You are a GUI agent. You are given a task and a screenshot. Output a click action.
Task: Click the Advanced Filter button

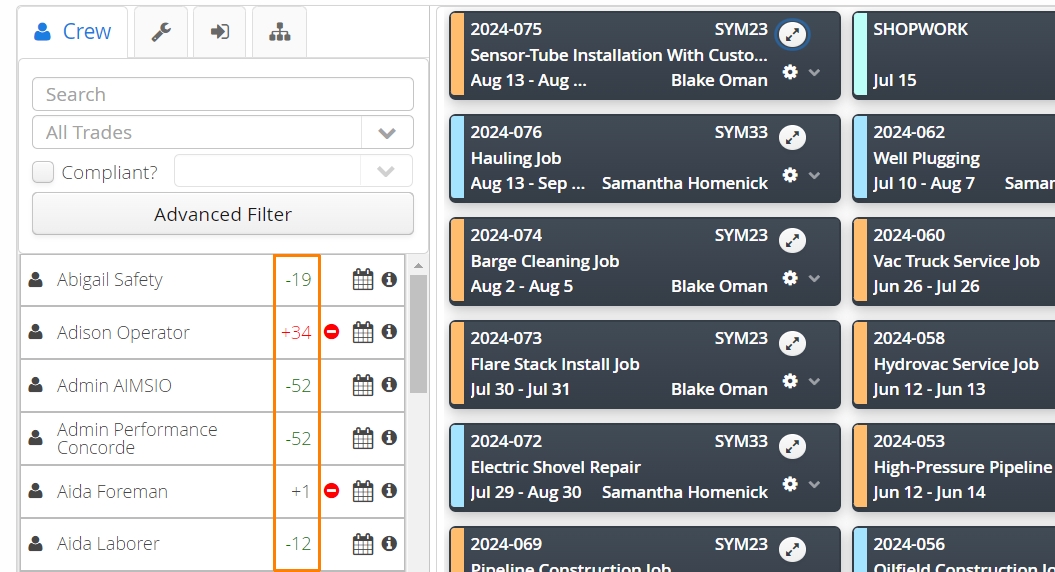pos(223,214)
